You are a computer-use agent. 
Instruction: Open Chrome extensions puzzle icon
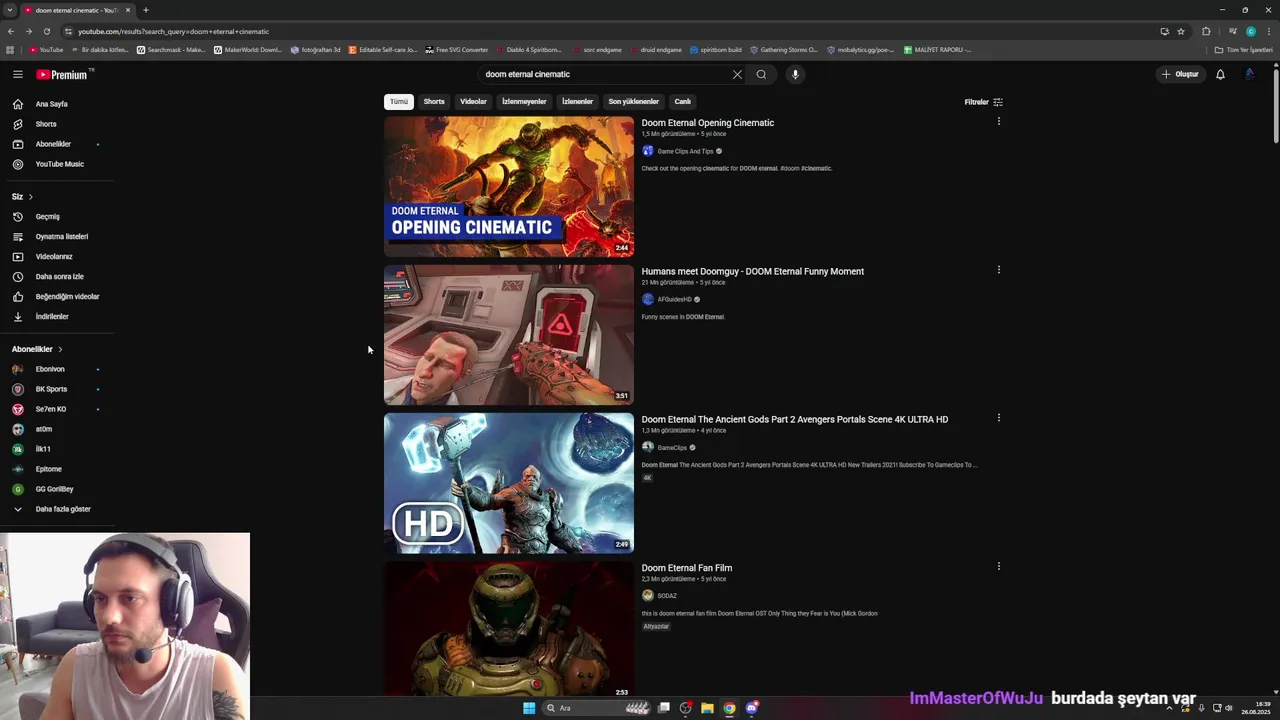[x=1206, y=31]
